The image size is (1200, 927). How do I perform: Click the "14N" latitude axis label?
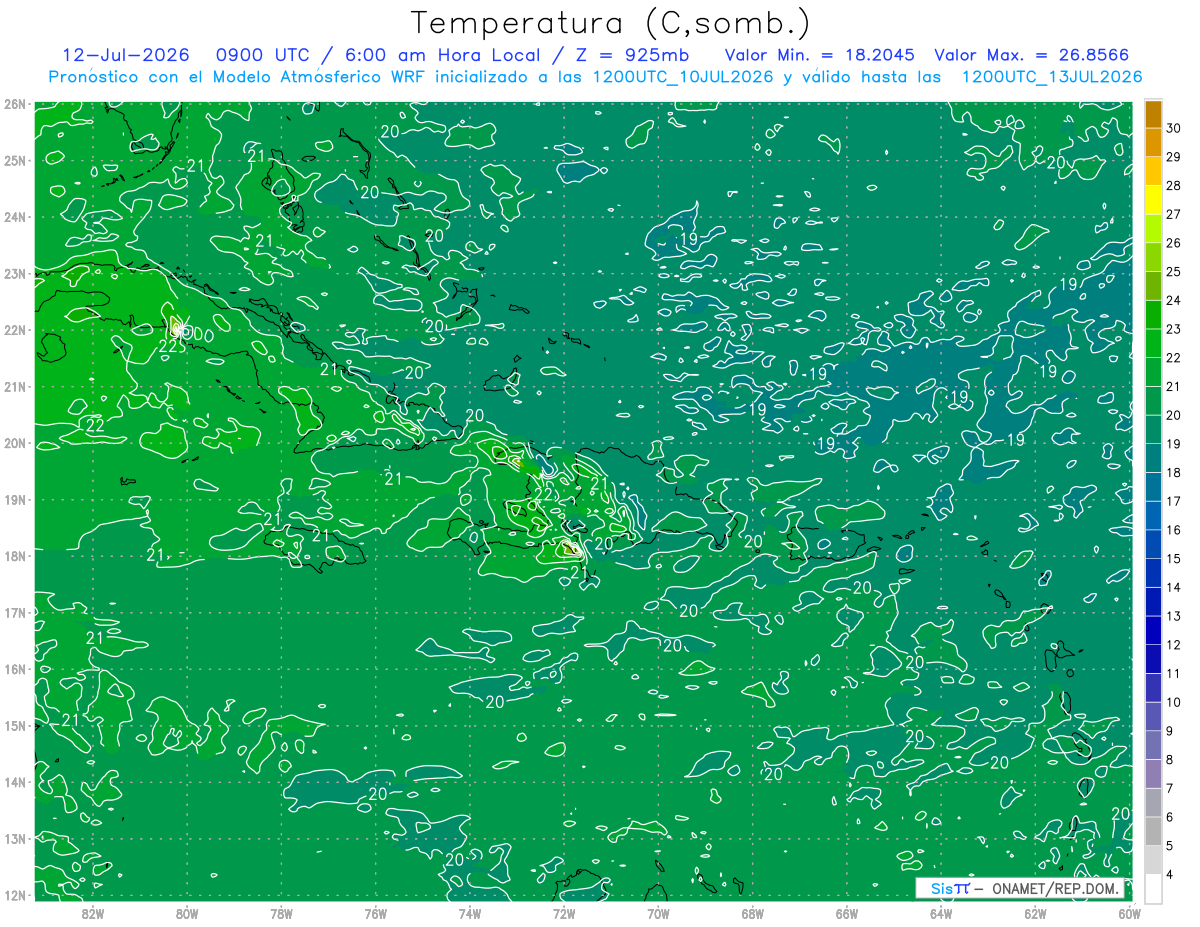[x=14, y=782]
